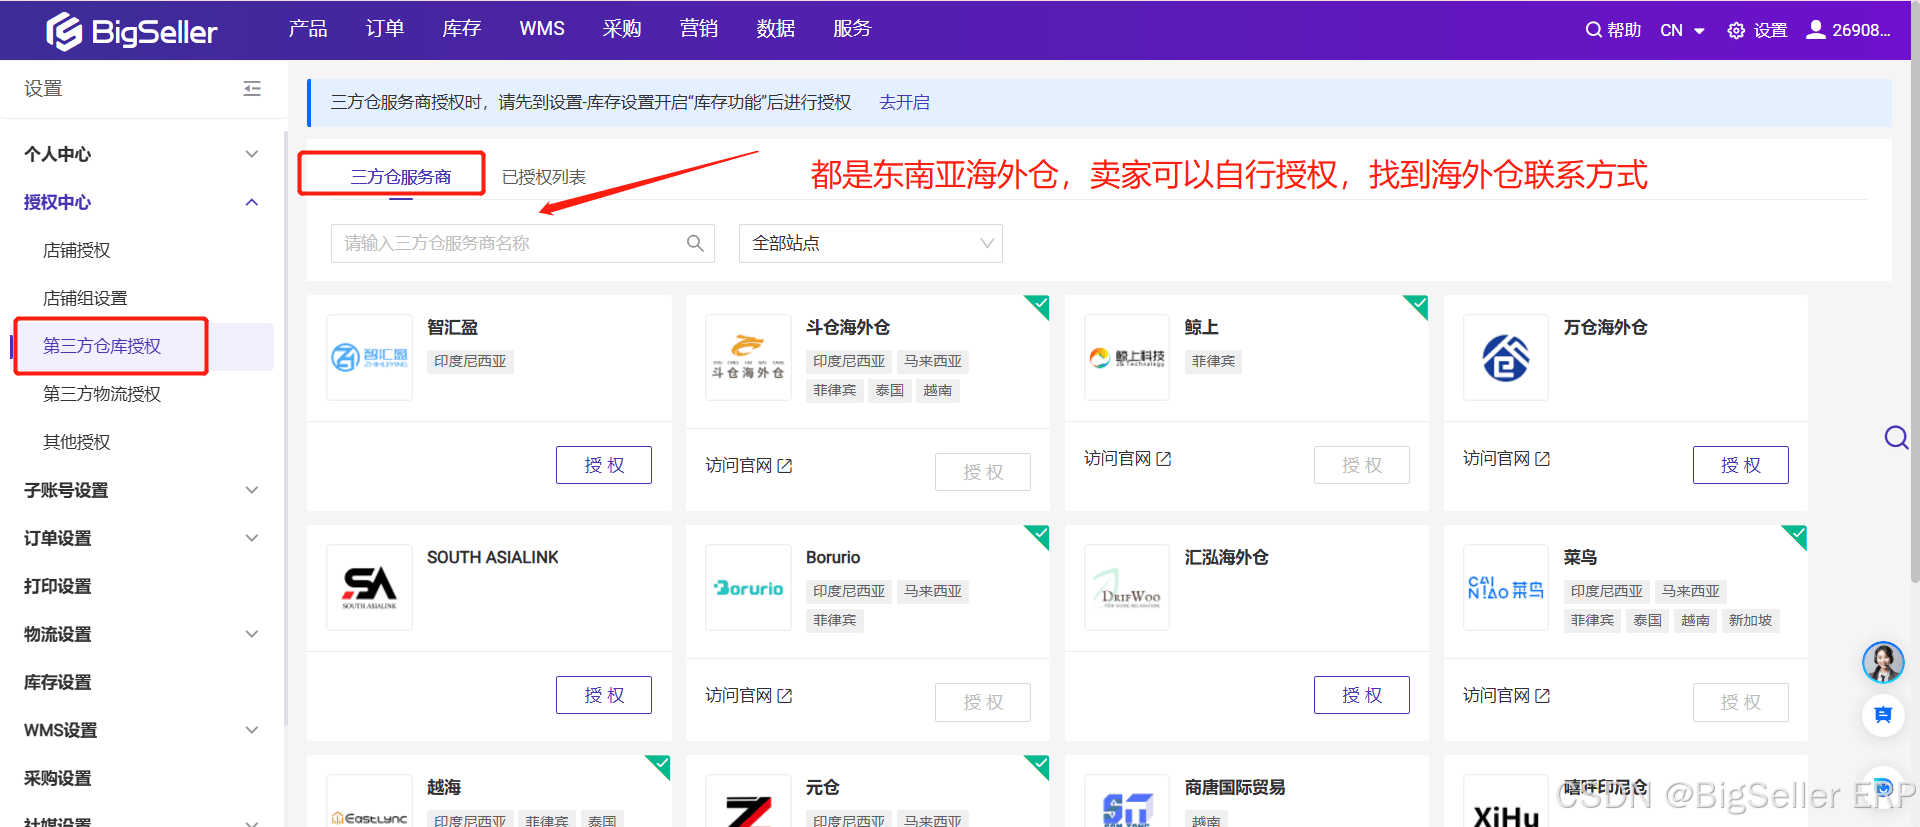Open the 产品 top menu
This screenshot has height=827, width=1920.
[308, 29]
